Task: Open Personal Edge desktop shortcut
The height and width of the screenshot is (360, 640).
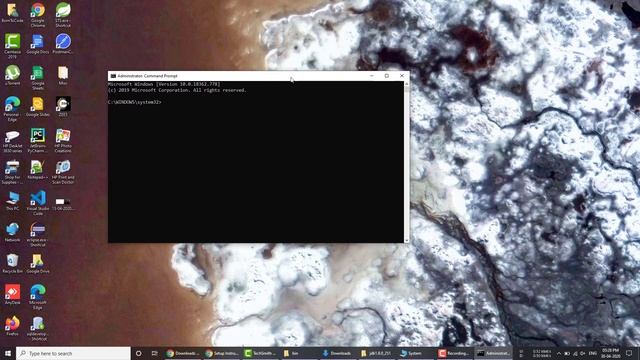Action: click(12, 109)
